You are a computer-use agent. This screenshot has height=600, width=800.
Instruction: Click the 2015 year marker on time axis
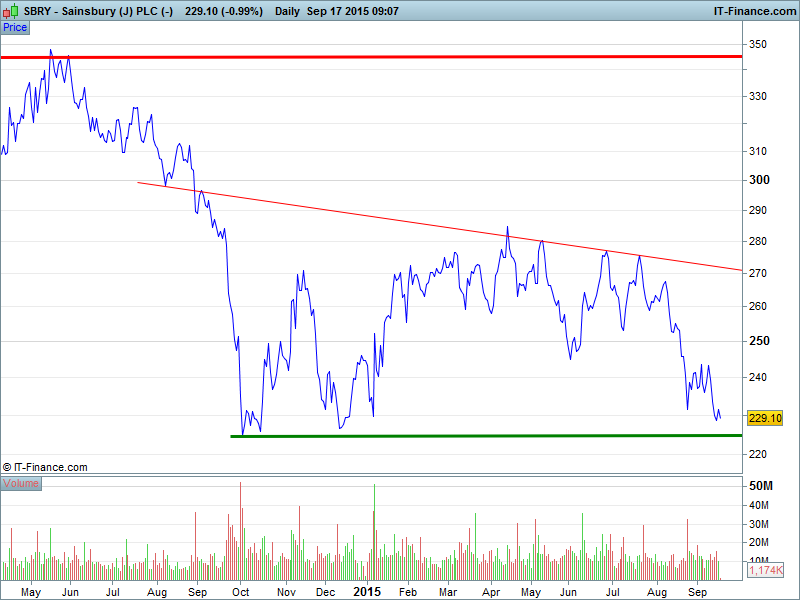click(367, 591)
